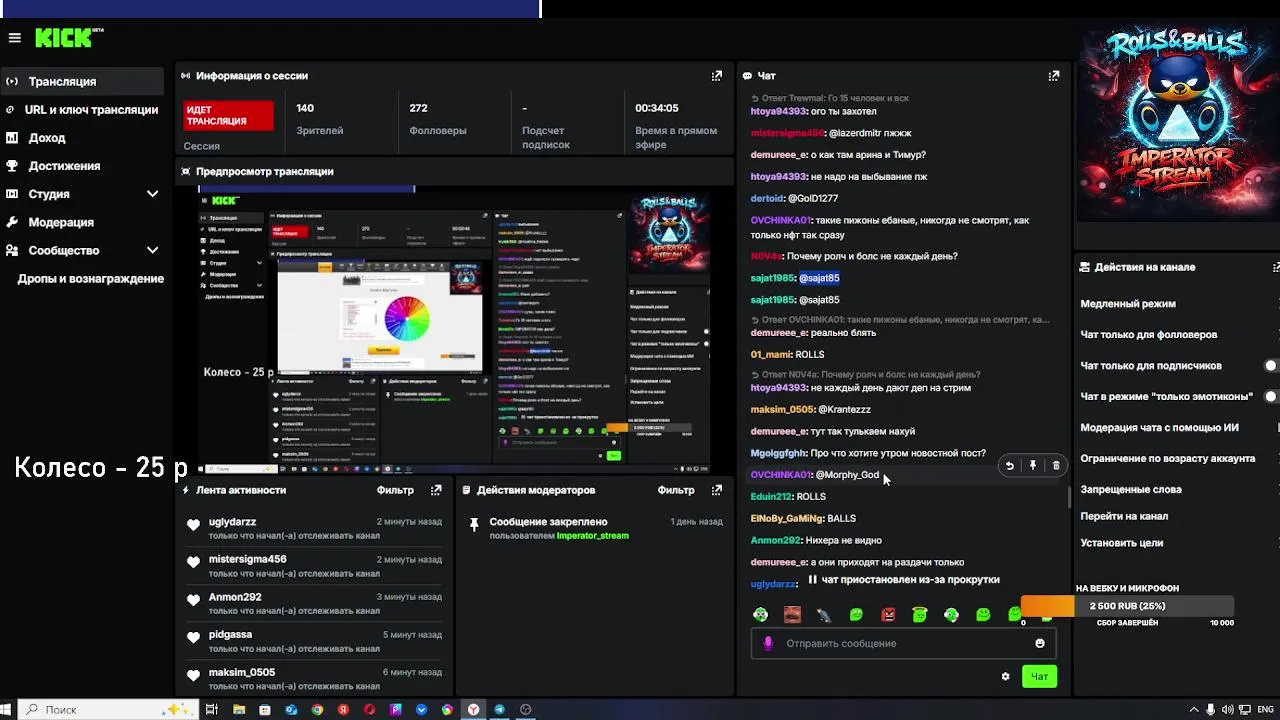Screen dimensions: 1280x720
Task: Click the purple microphone icon in chat input
Action: (768, 643)
